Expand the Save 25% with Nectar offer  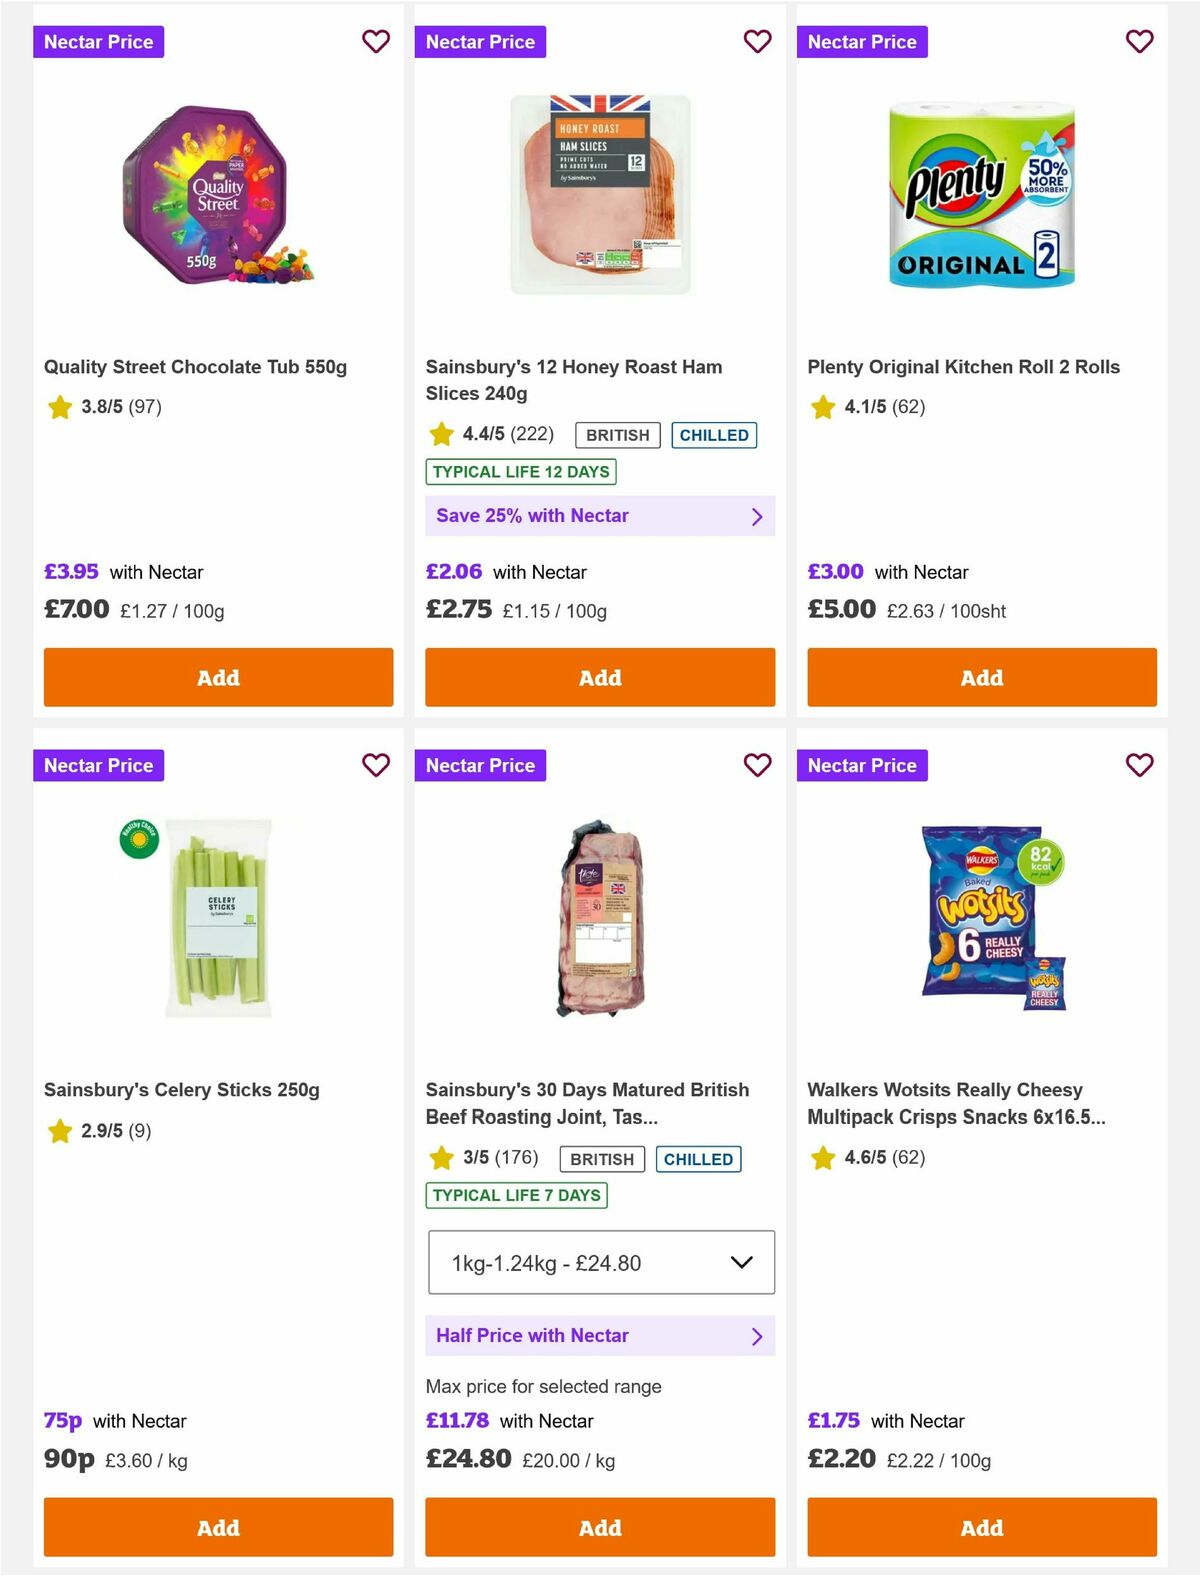[x=600, y=515]
